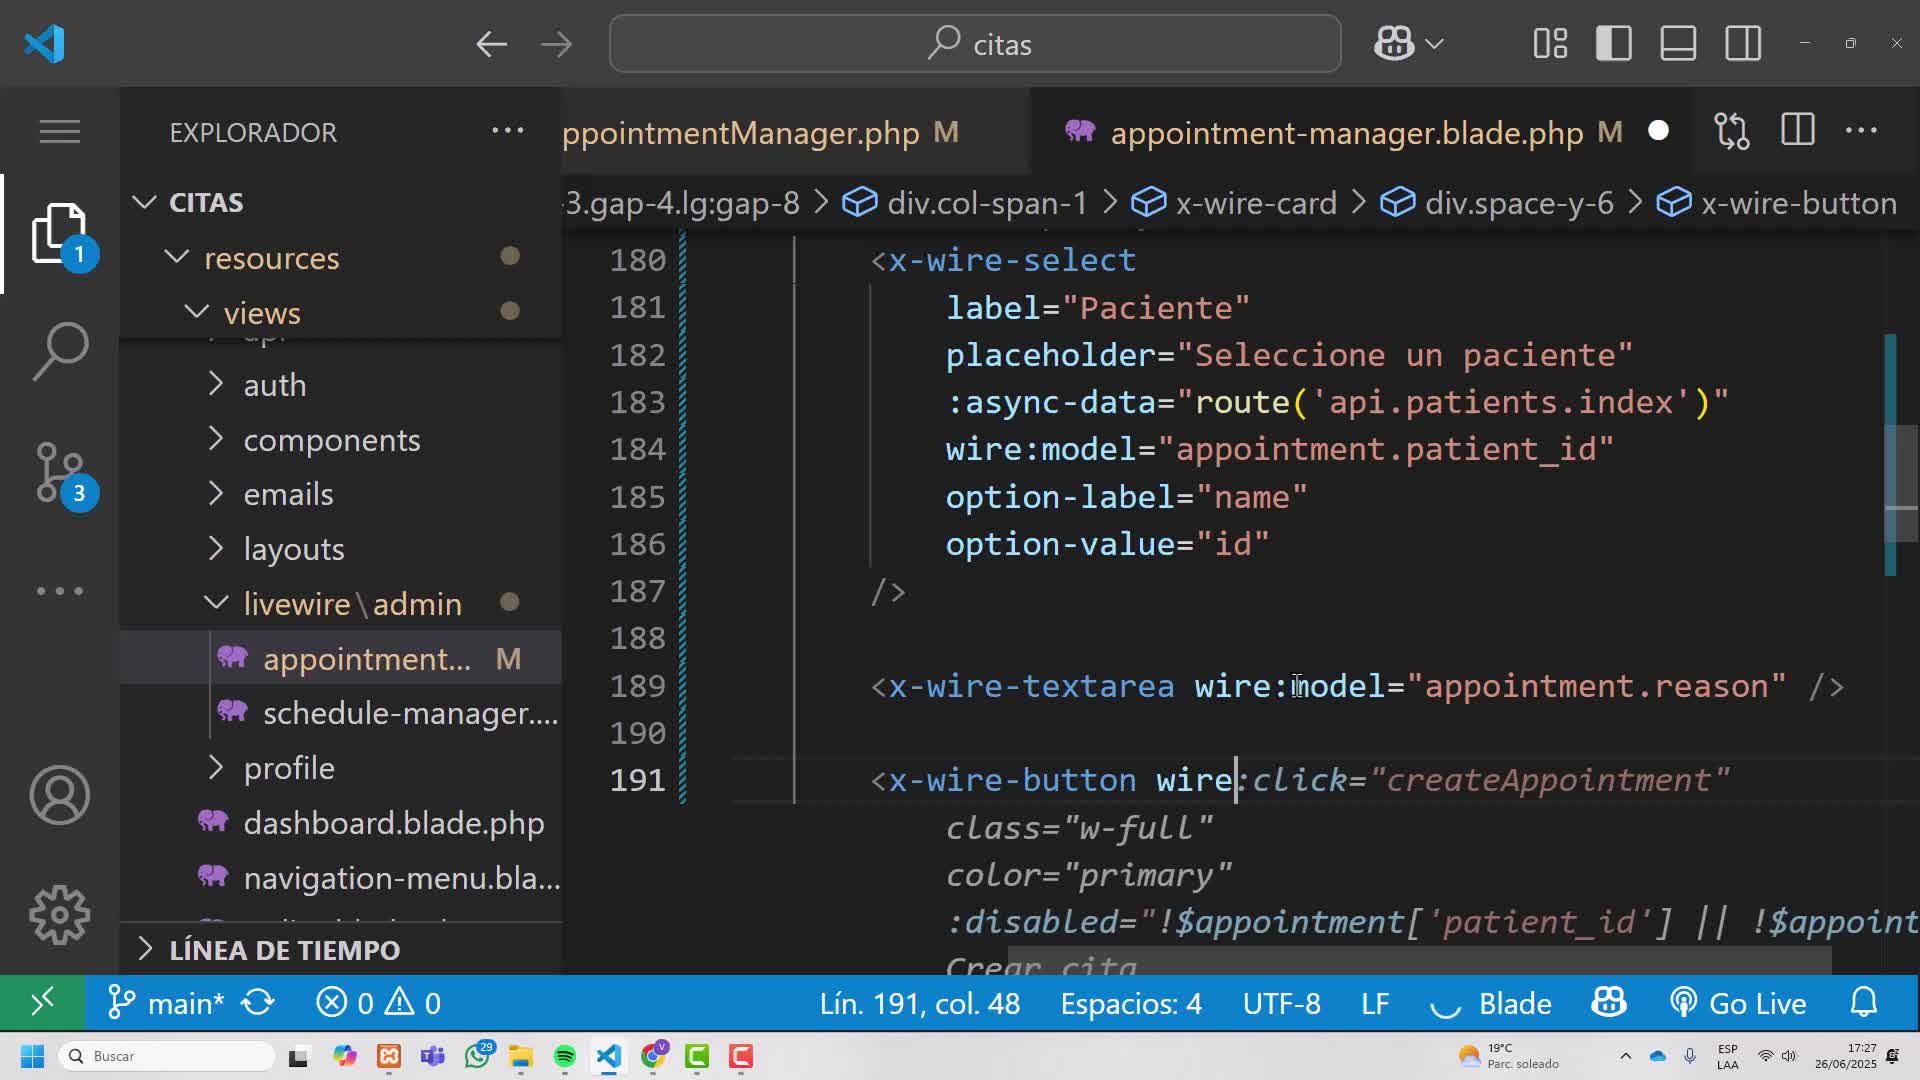Open remote window indicator in status bar
Image resolution: width=1920 pixels, height=1080 pixels.
42,1002
